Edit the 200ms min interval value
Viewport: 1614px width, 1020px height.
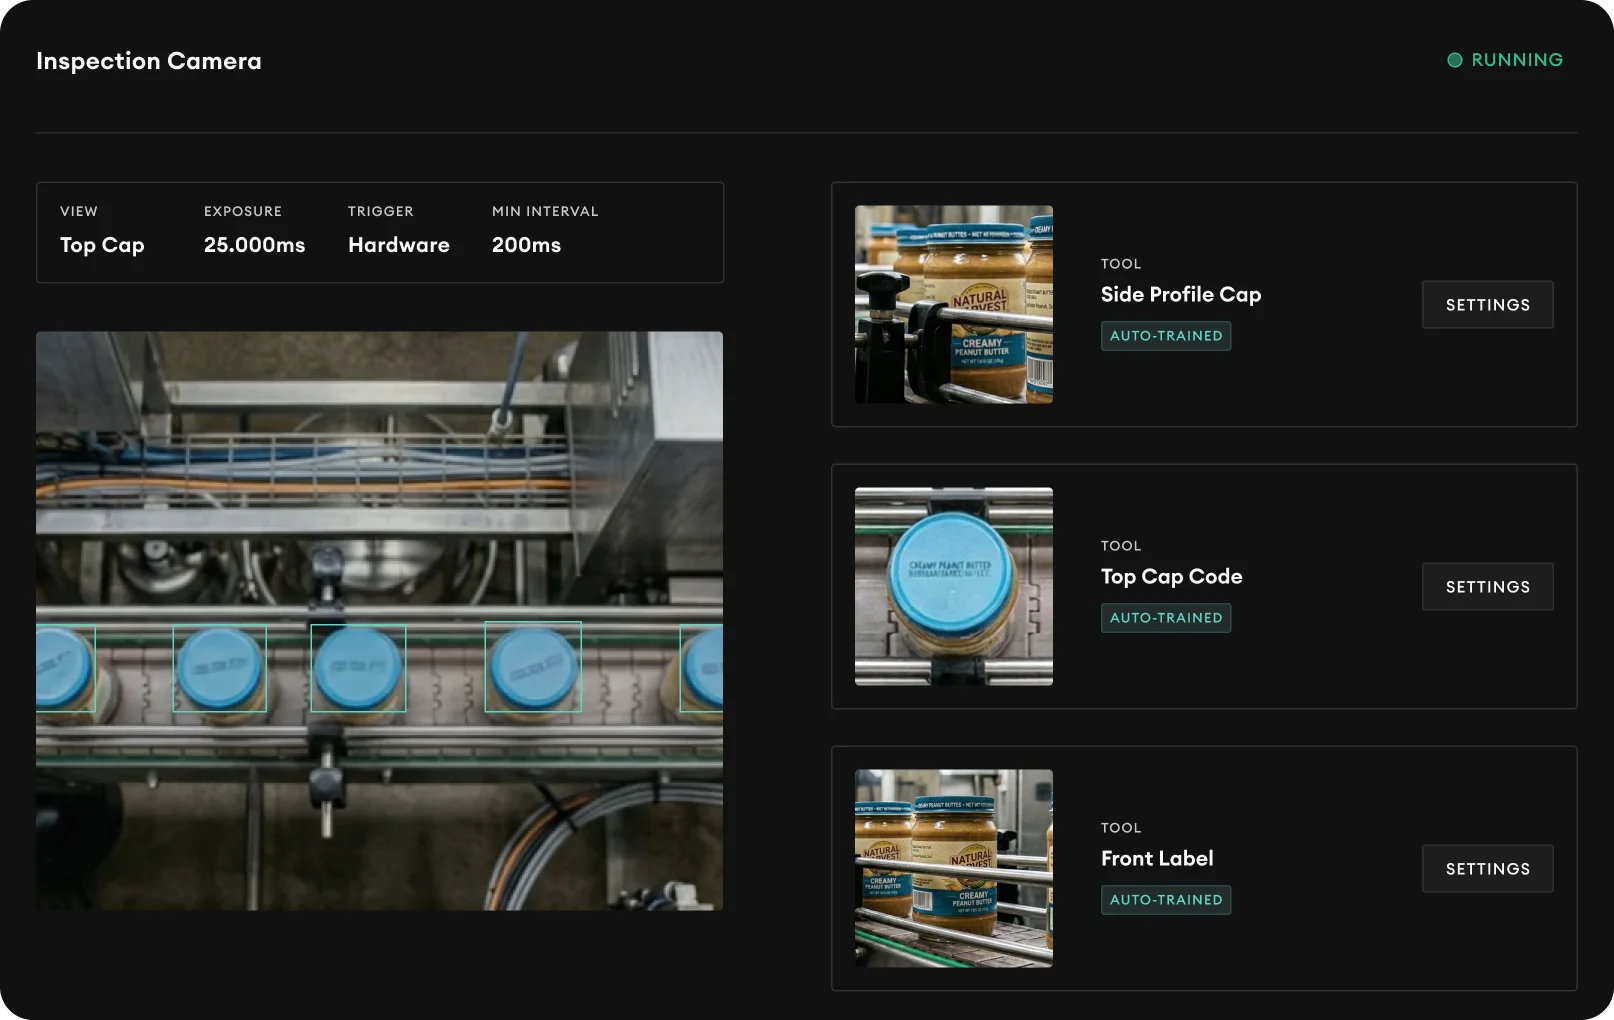(x=526, y=245)
